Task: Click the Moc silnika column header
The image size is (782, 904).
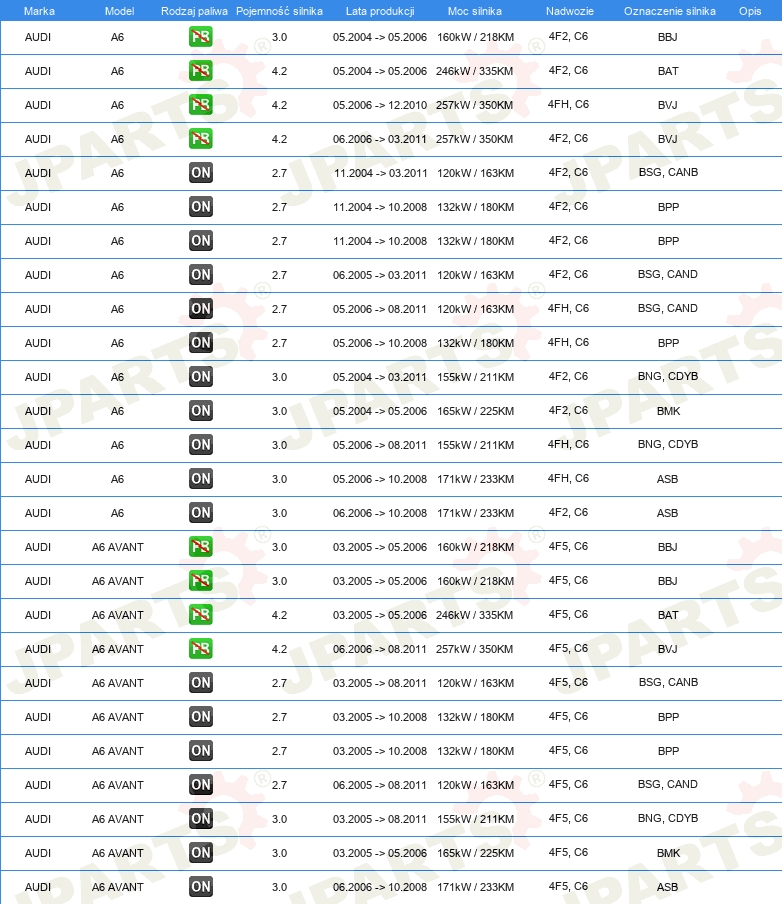Action: tap(475, 11)
